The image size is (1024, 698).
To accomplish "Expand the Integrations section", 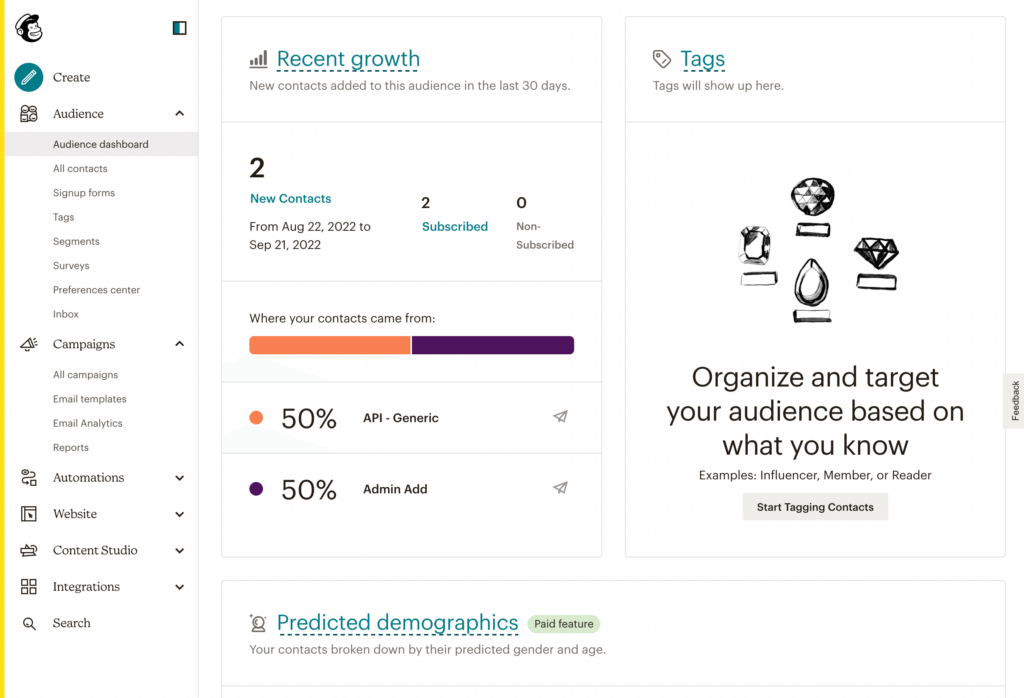I will pos(180,587).
